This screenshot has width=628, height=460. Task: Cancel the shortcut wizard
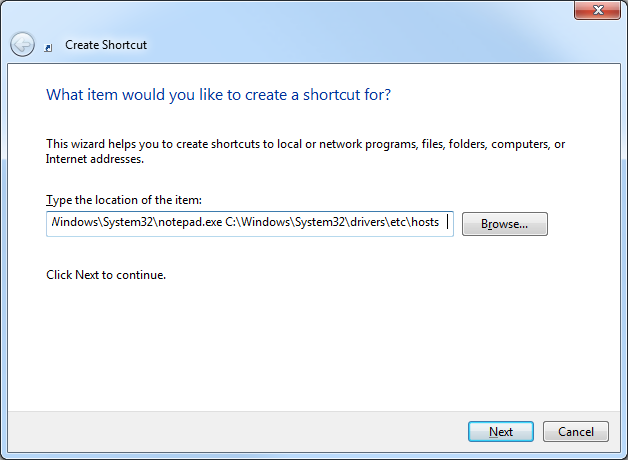tap(576, 432)
